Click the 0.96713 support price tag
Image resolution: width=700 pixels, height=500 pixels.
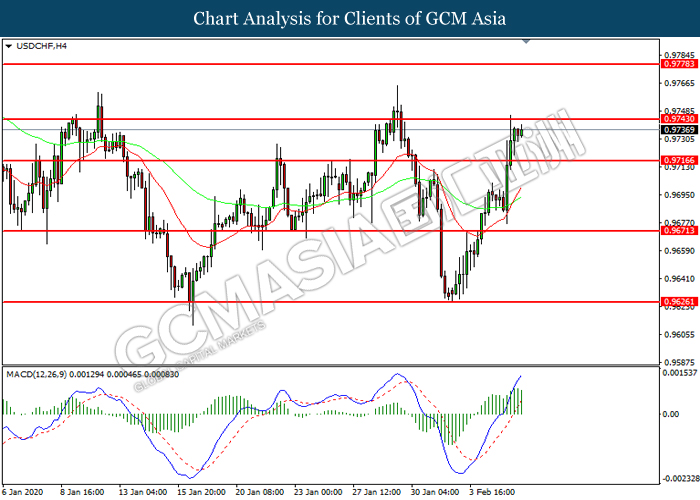pos(677,231)
